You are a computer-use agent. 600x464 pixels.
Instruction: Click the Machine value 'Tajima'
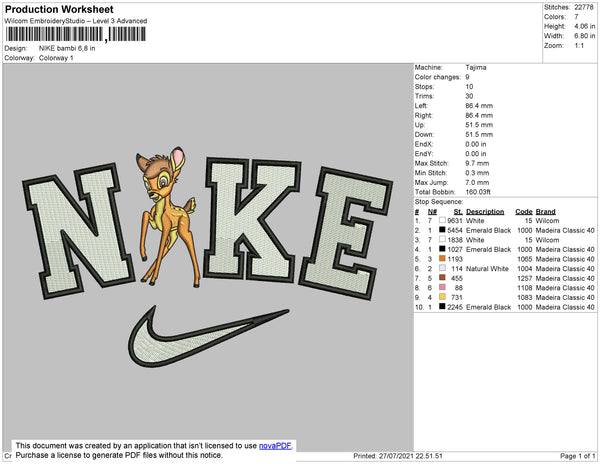(x=476, y=67)
